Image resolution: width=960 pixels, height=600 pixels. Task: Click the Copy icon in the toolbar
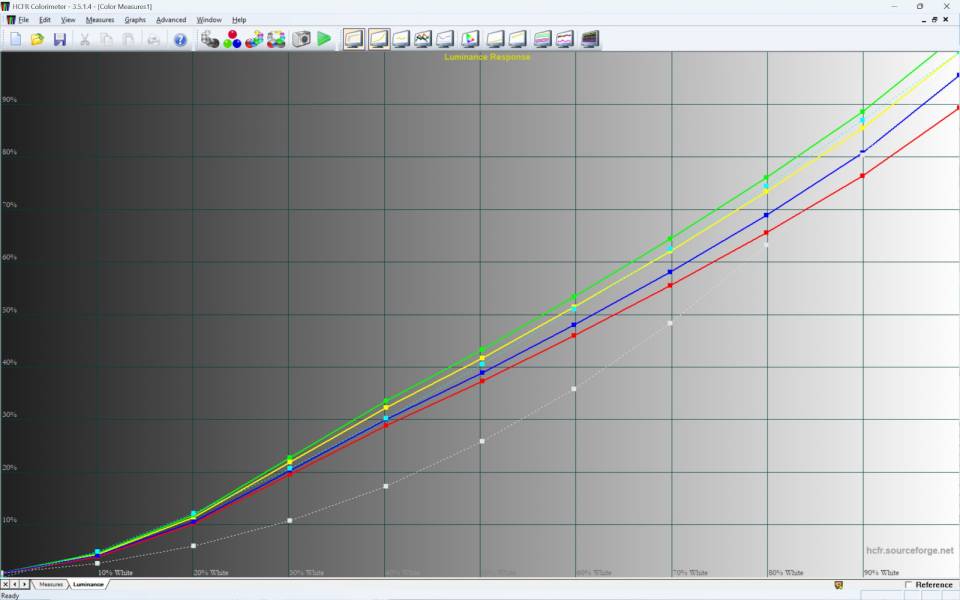click(x=107, y=39)
